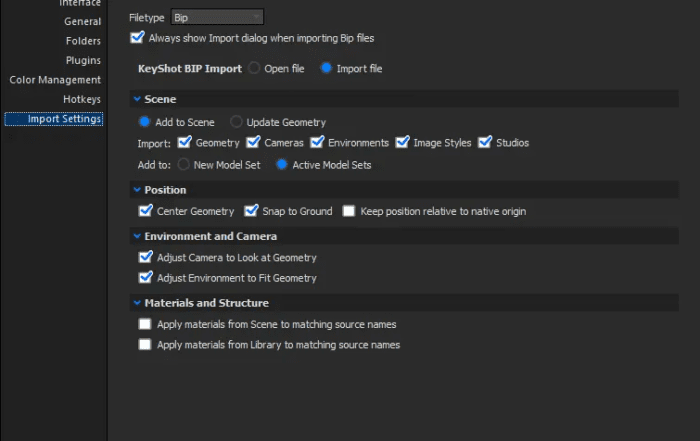The width and height of the screenshot is (700, 441).
Task: Open the Hotkeys preferences page
Action: click(82, 99)
